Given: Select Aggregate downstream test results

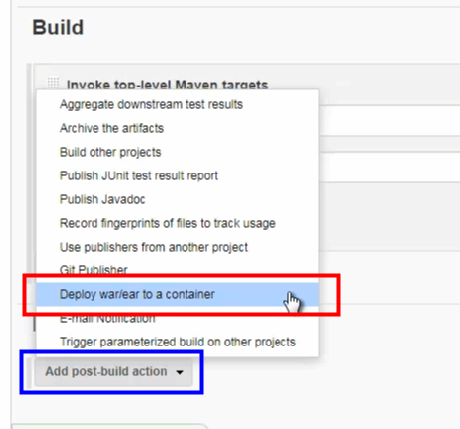Looking at the screenshot, I should [151, 104].
